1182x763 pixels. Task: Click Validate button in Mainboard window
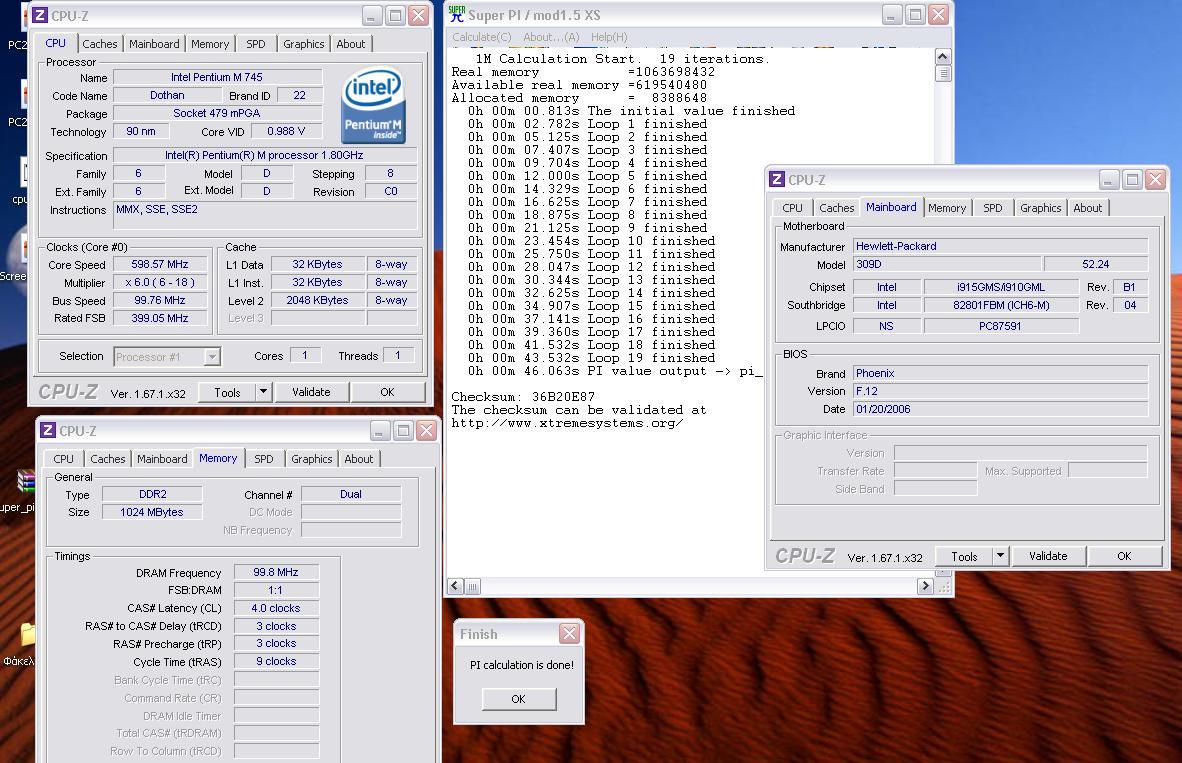1049,556
